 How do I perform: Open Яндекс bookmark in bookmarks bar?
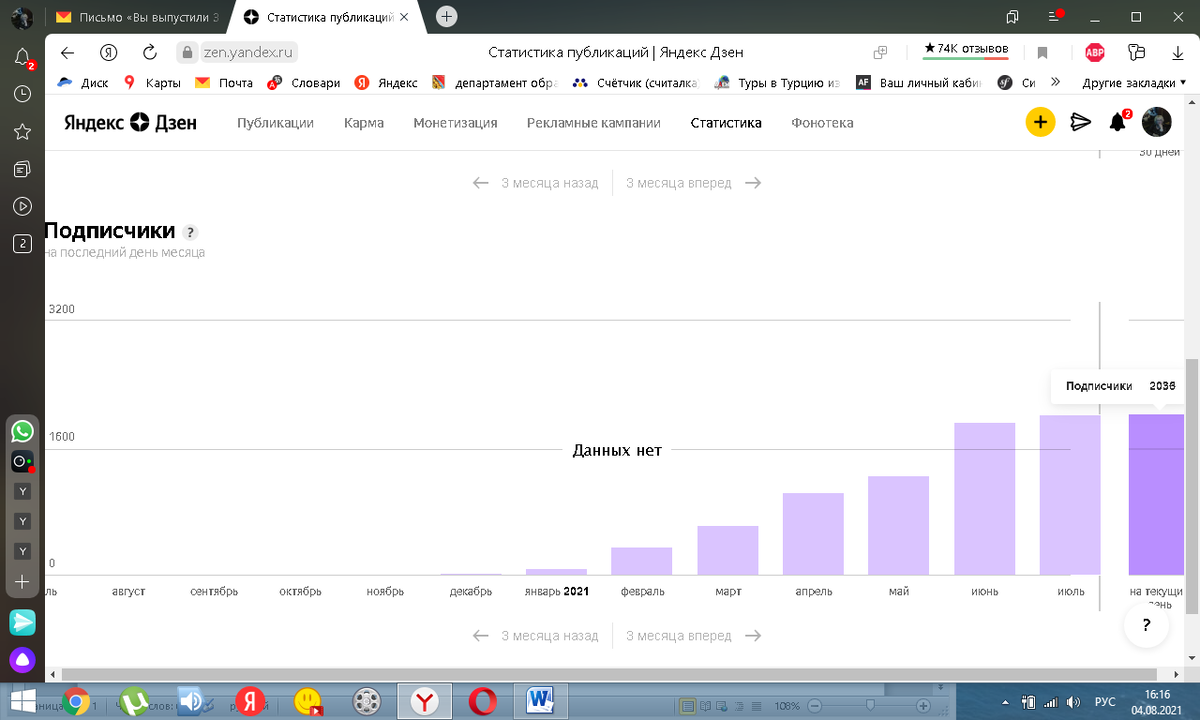pyautogui.click(x=387, y=83)
